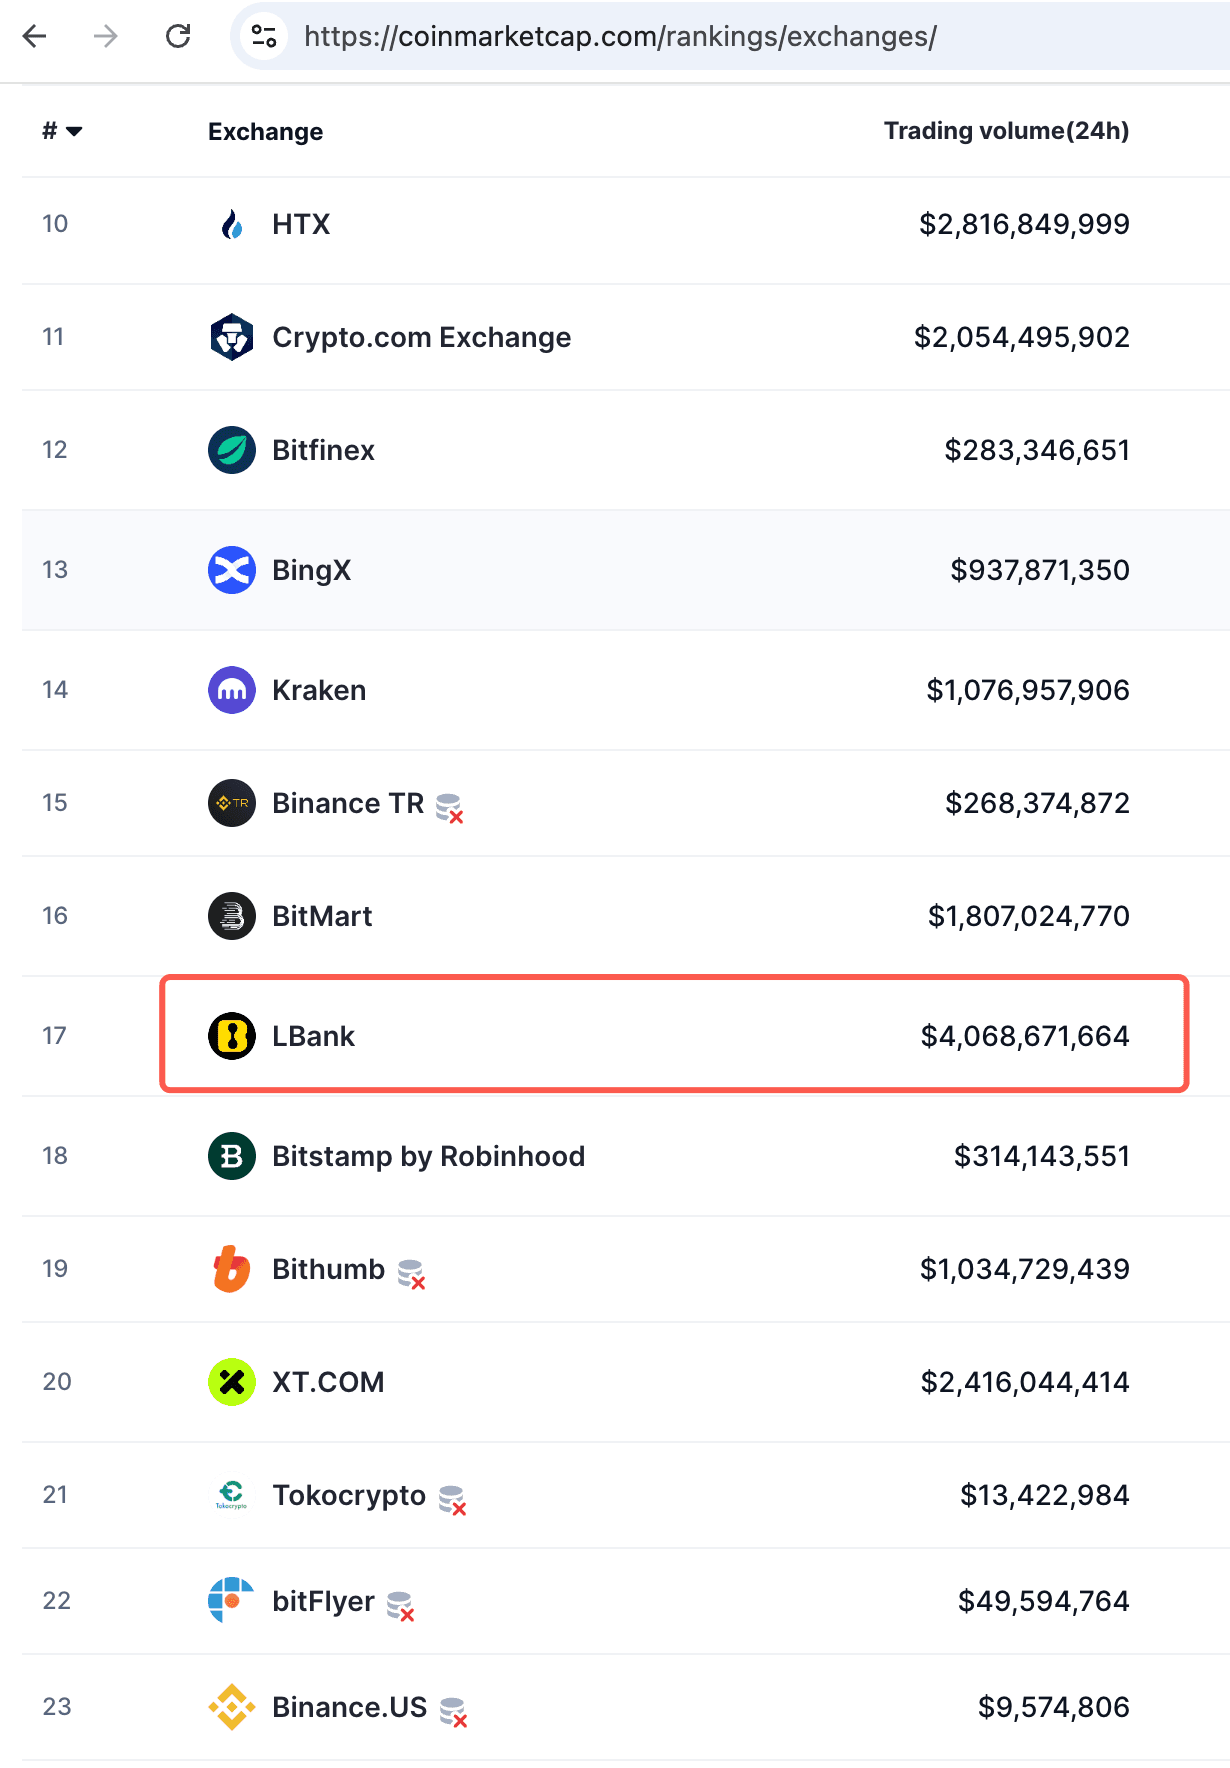Click the XT.COM green X logo
The height and width of the screenshot is (1768, 1230).
[232, 1382]
